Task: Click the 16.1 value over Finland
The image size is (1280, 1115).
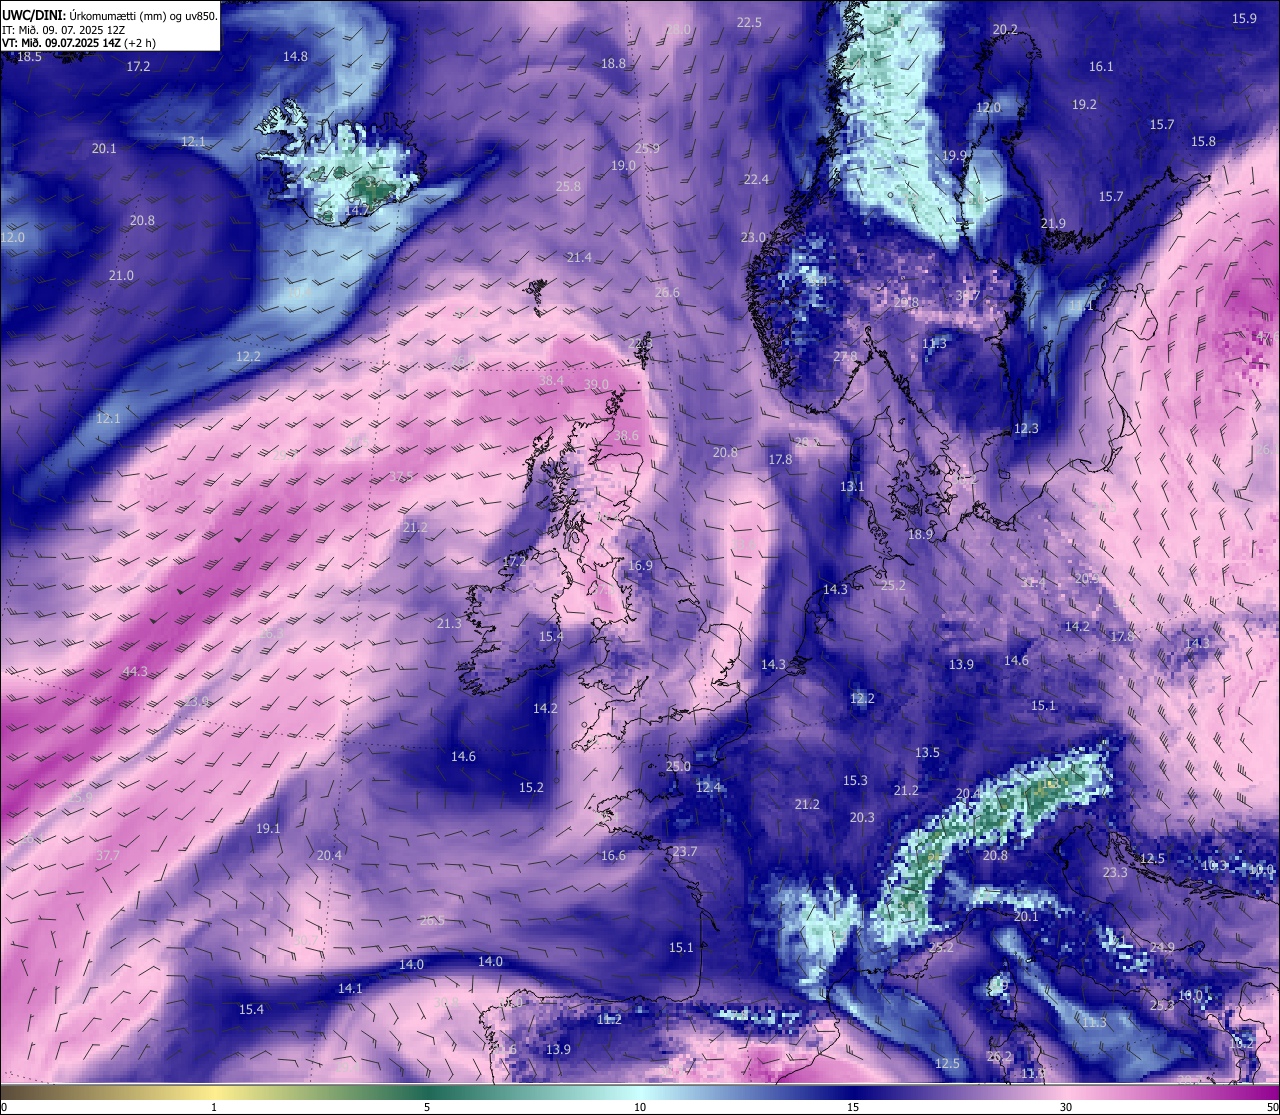Action: [x=1101, y=67]
